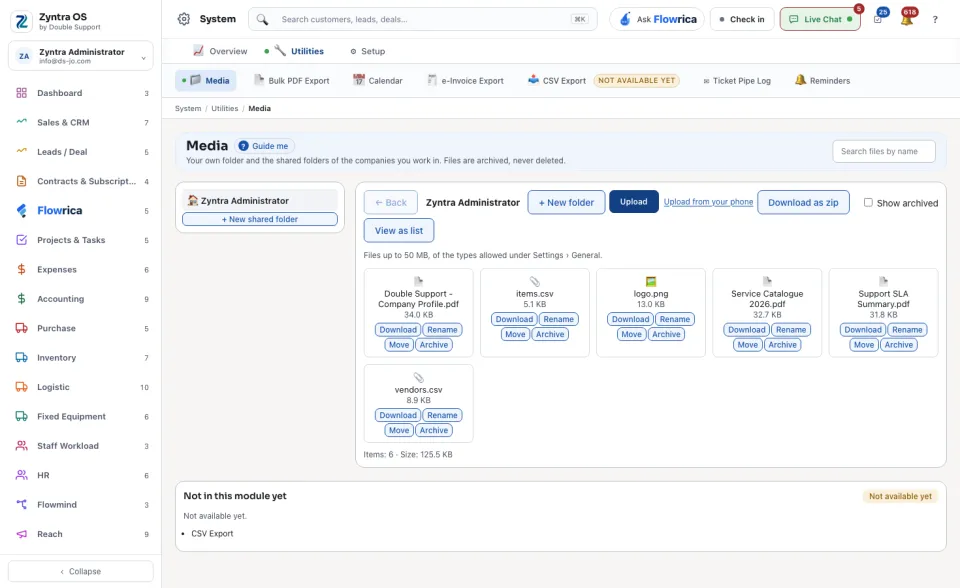Focus the global search customers field
The height and width of the screenshot is (588, 960).
click(422, 20)
